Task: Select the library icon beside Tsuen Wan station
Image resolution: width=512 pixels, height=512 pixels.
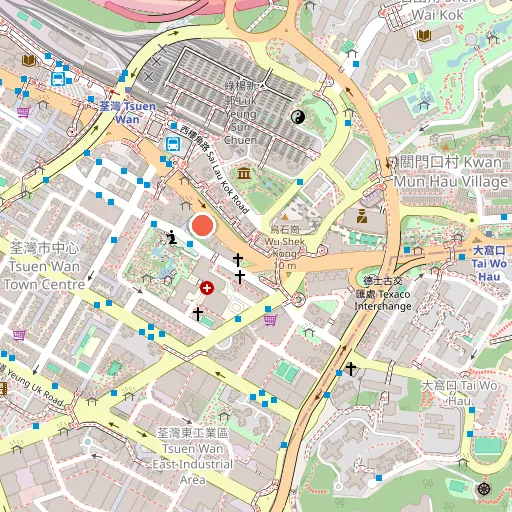Action: (x=29, y=60)
